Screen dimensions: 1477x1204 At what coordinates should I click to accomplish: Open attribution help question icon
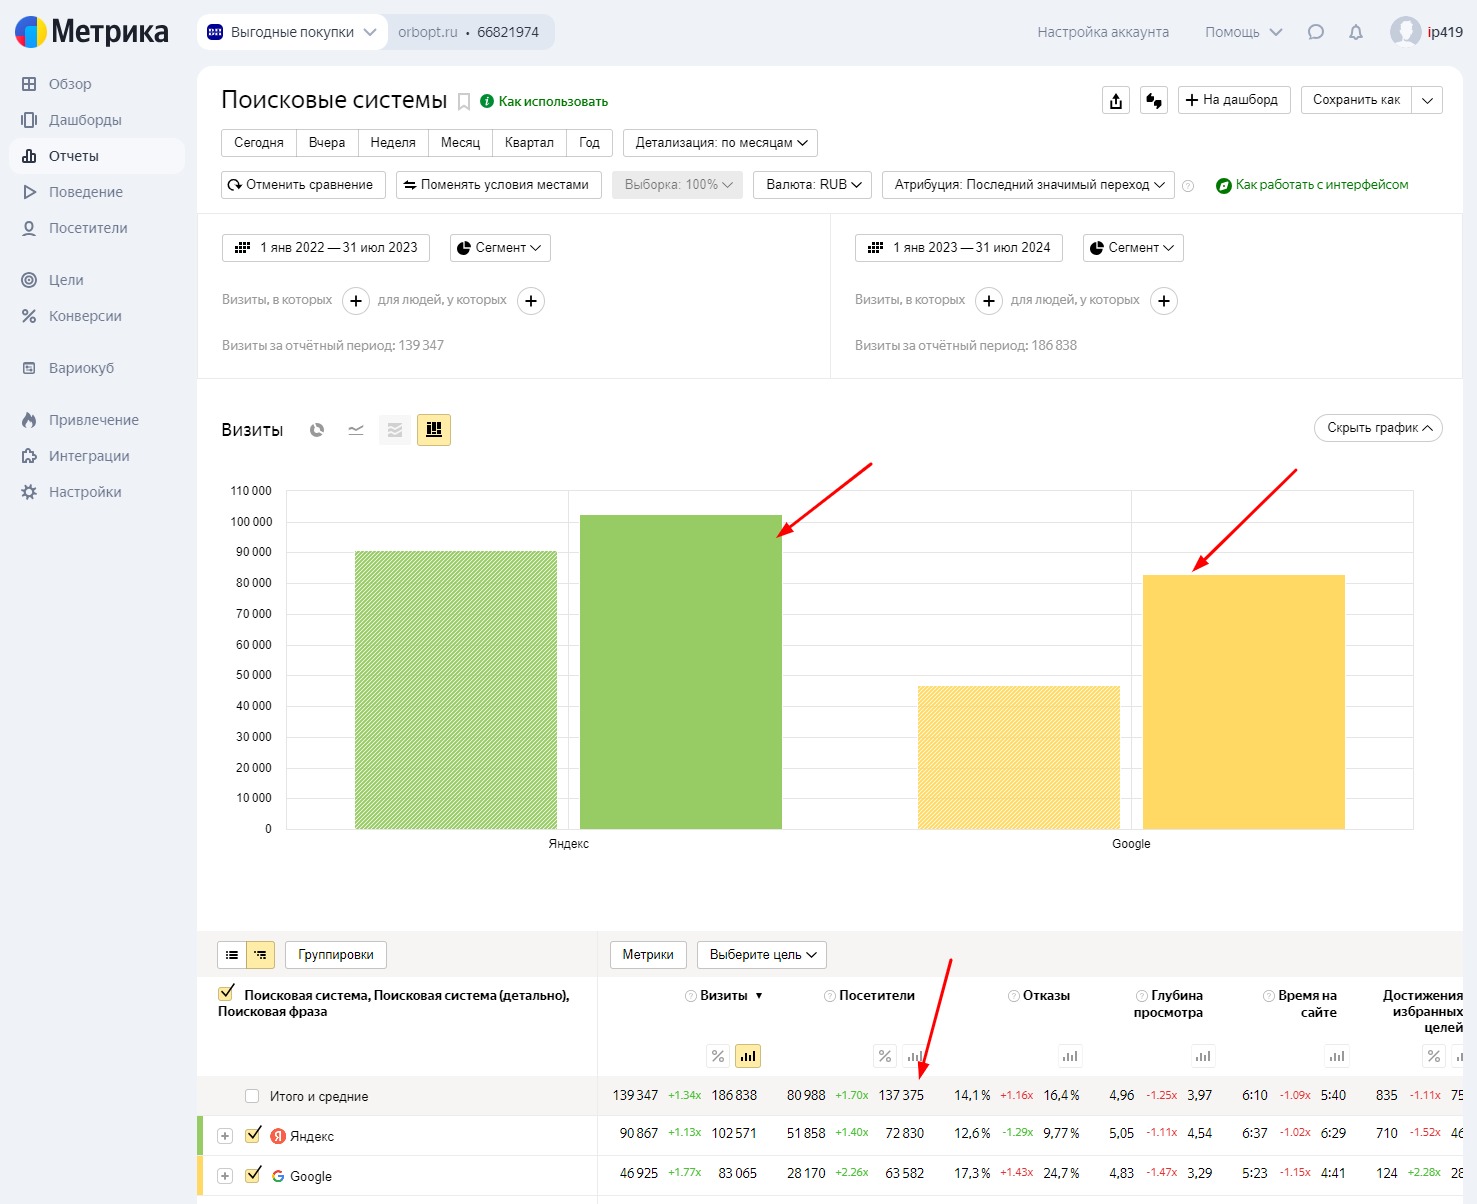coord(1188,186)
